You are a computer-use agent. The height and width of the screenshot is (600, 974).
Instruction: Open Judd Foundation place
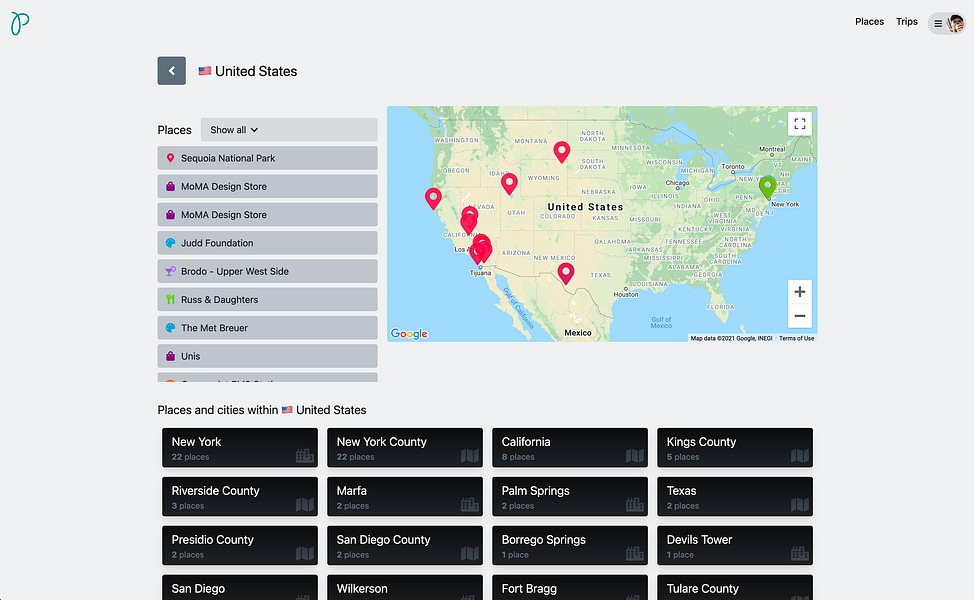click(x=267, y=243)
